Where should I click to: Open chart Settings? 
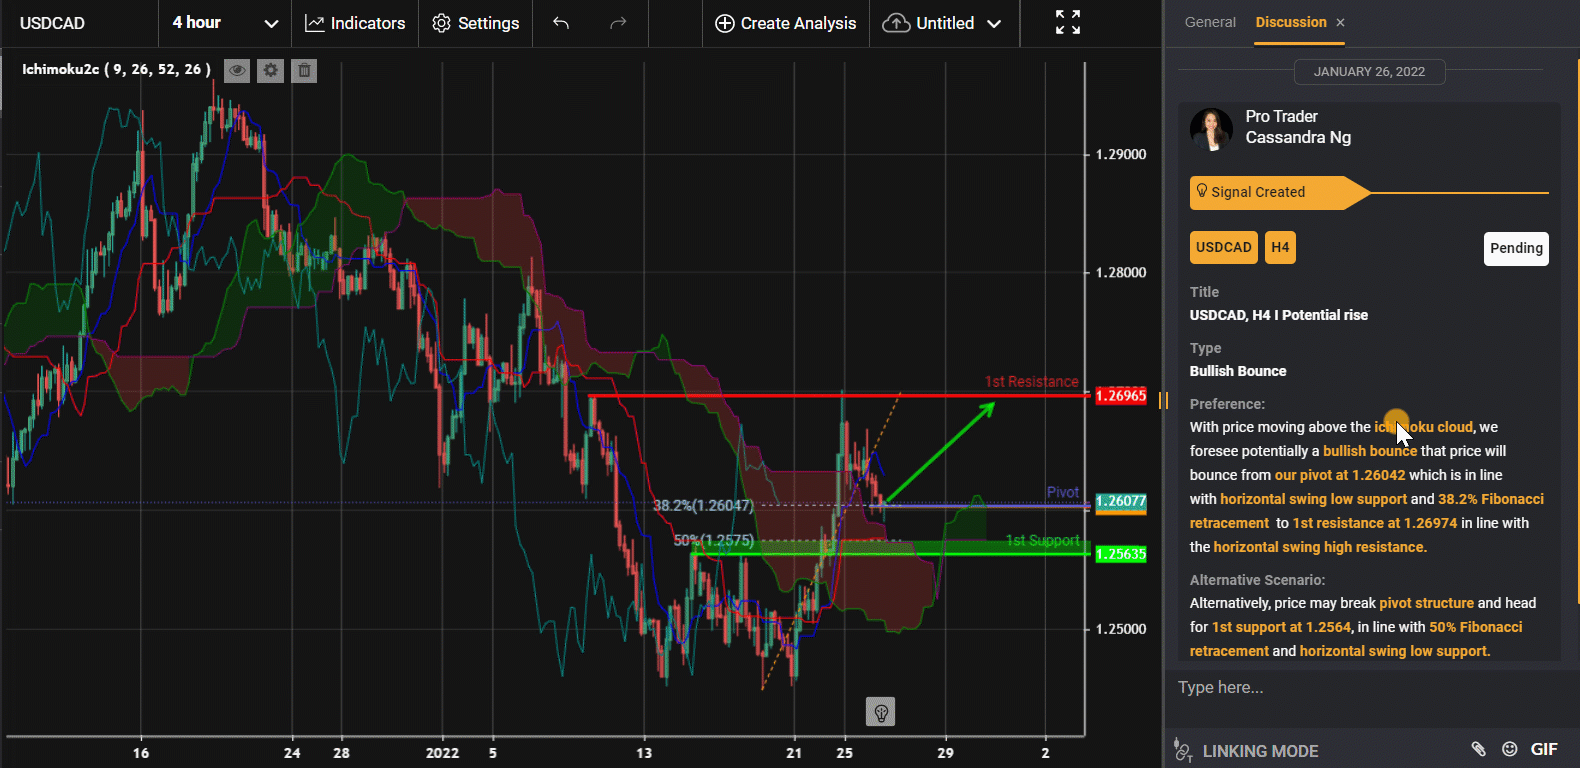pyautogui.click(x=476, y=23)
